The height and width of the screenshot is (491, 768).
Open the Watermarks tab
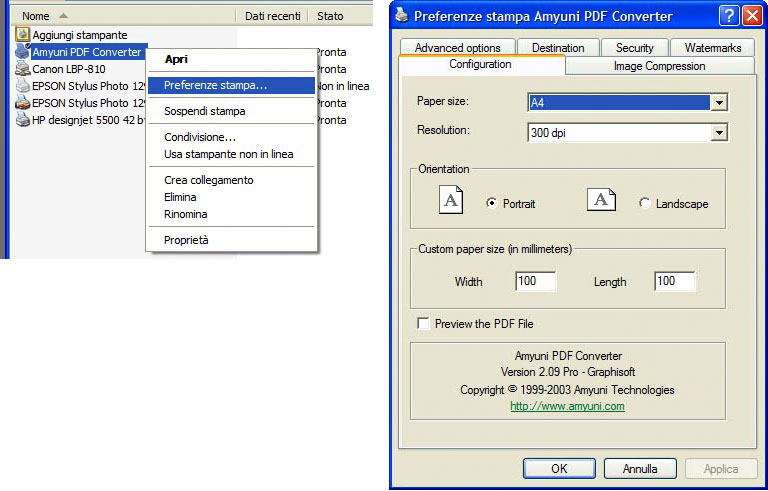coord(712,47)
